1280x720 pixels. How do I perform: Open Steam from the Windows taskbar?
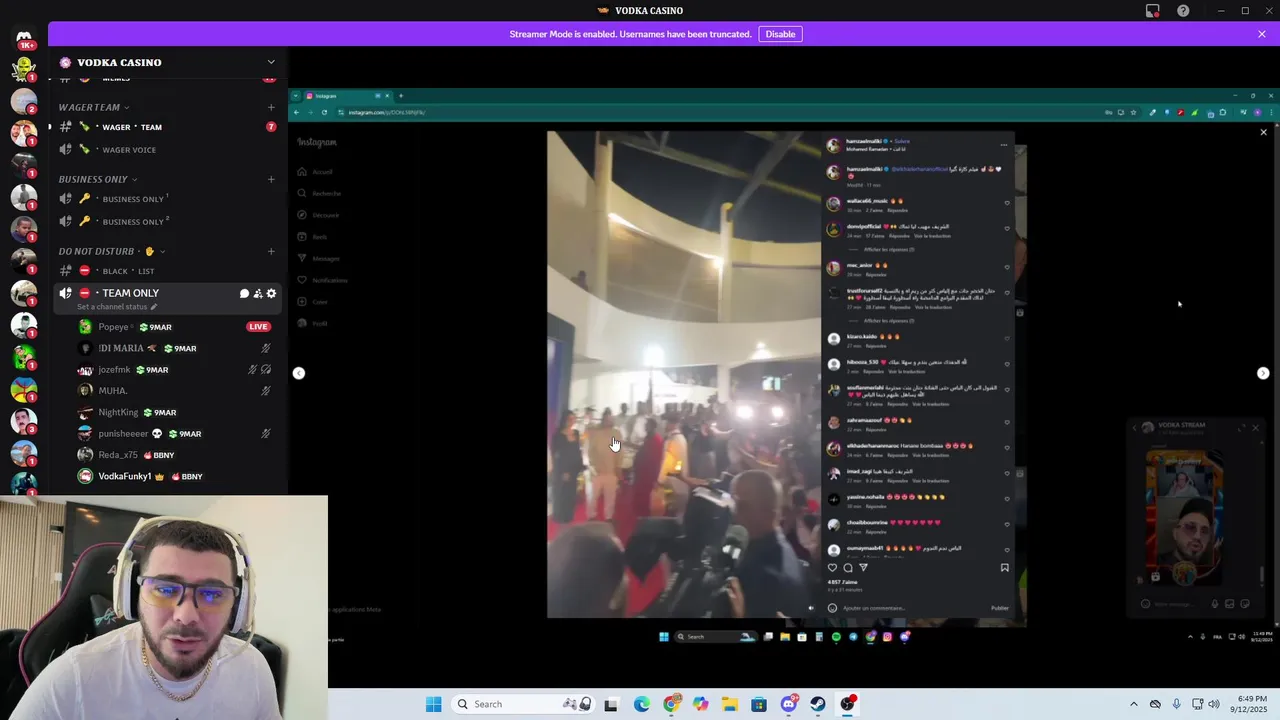coord(817,704)
